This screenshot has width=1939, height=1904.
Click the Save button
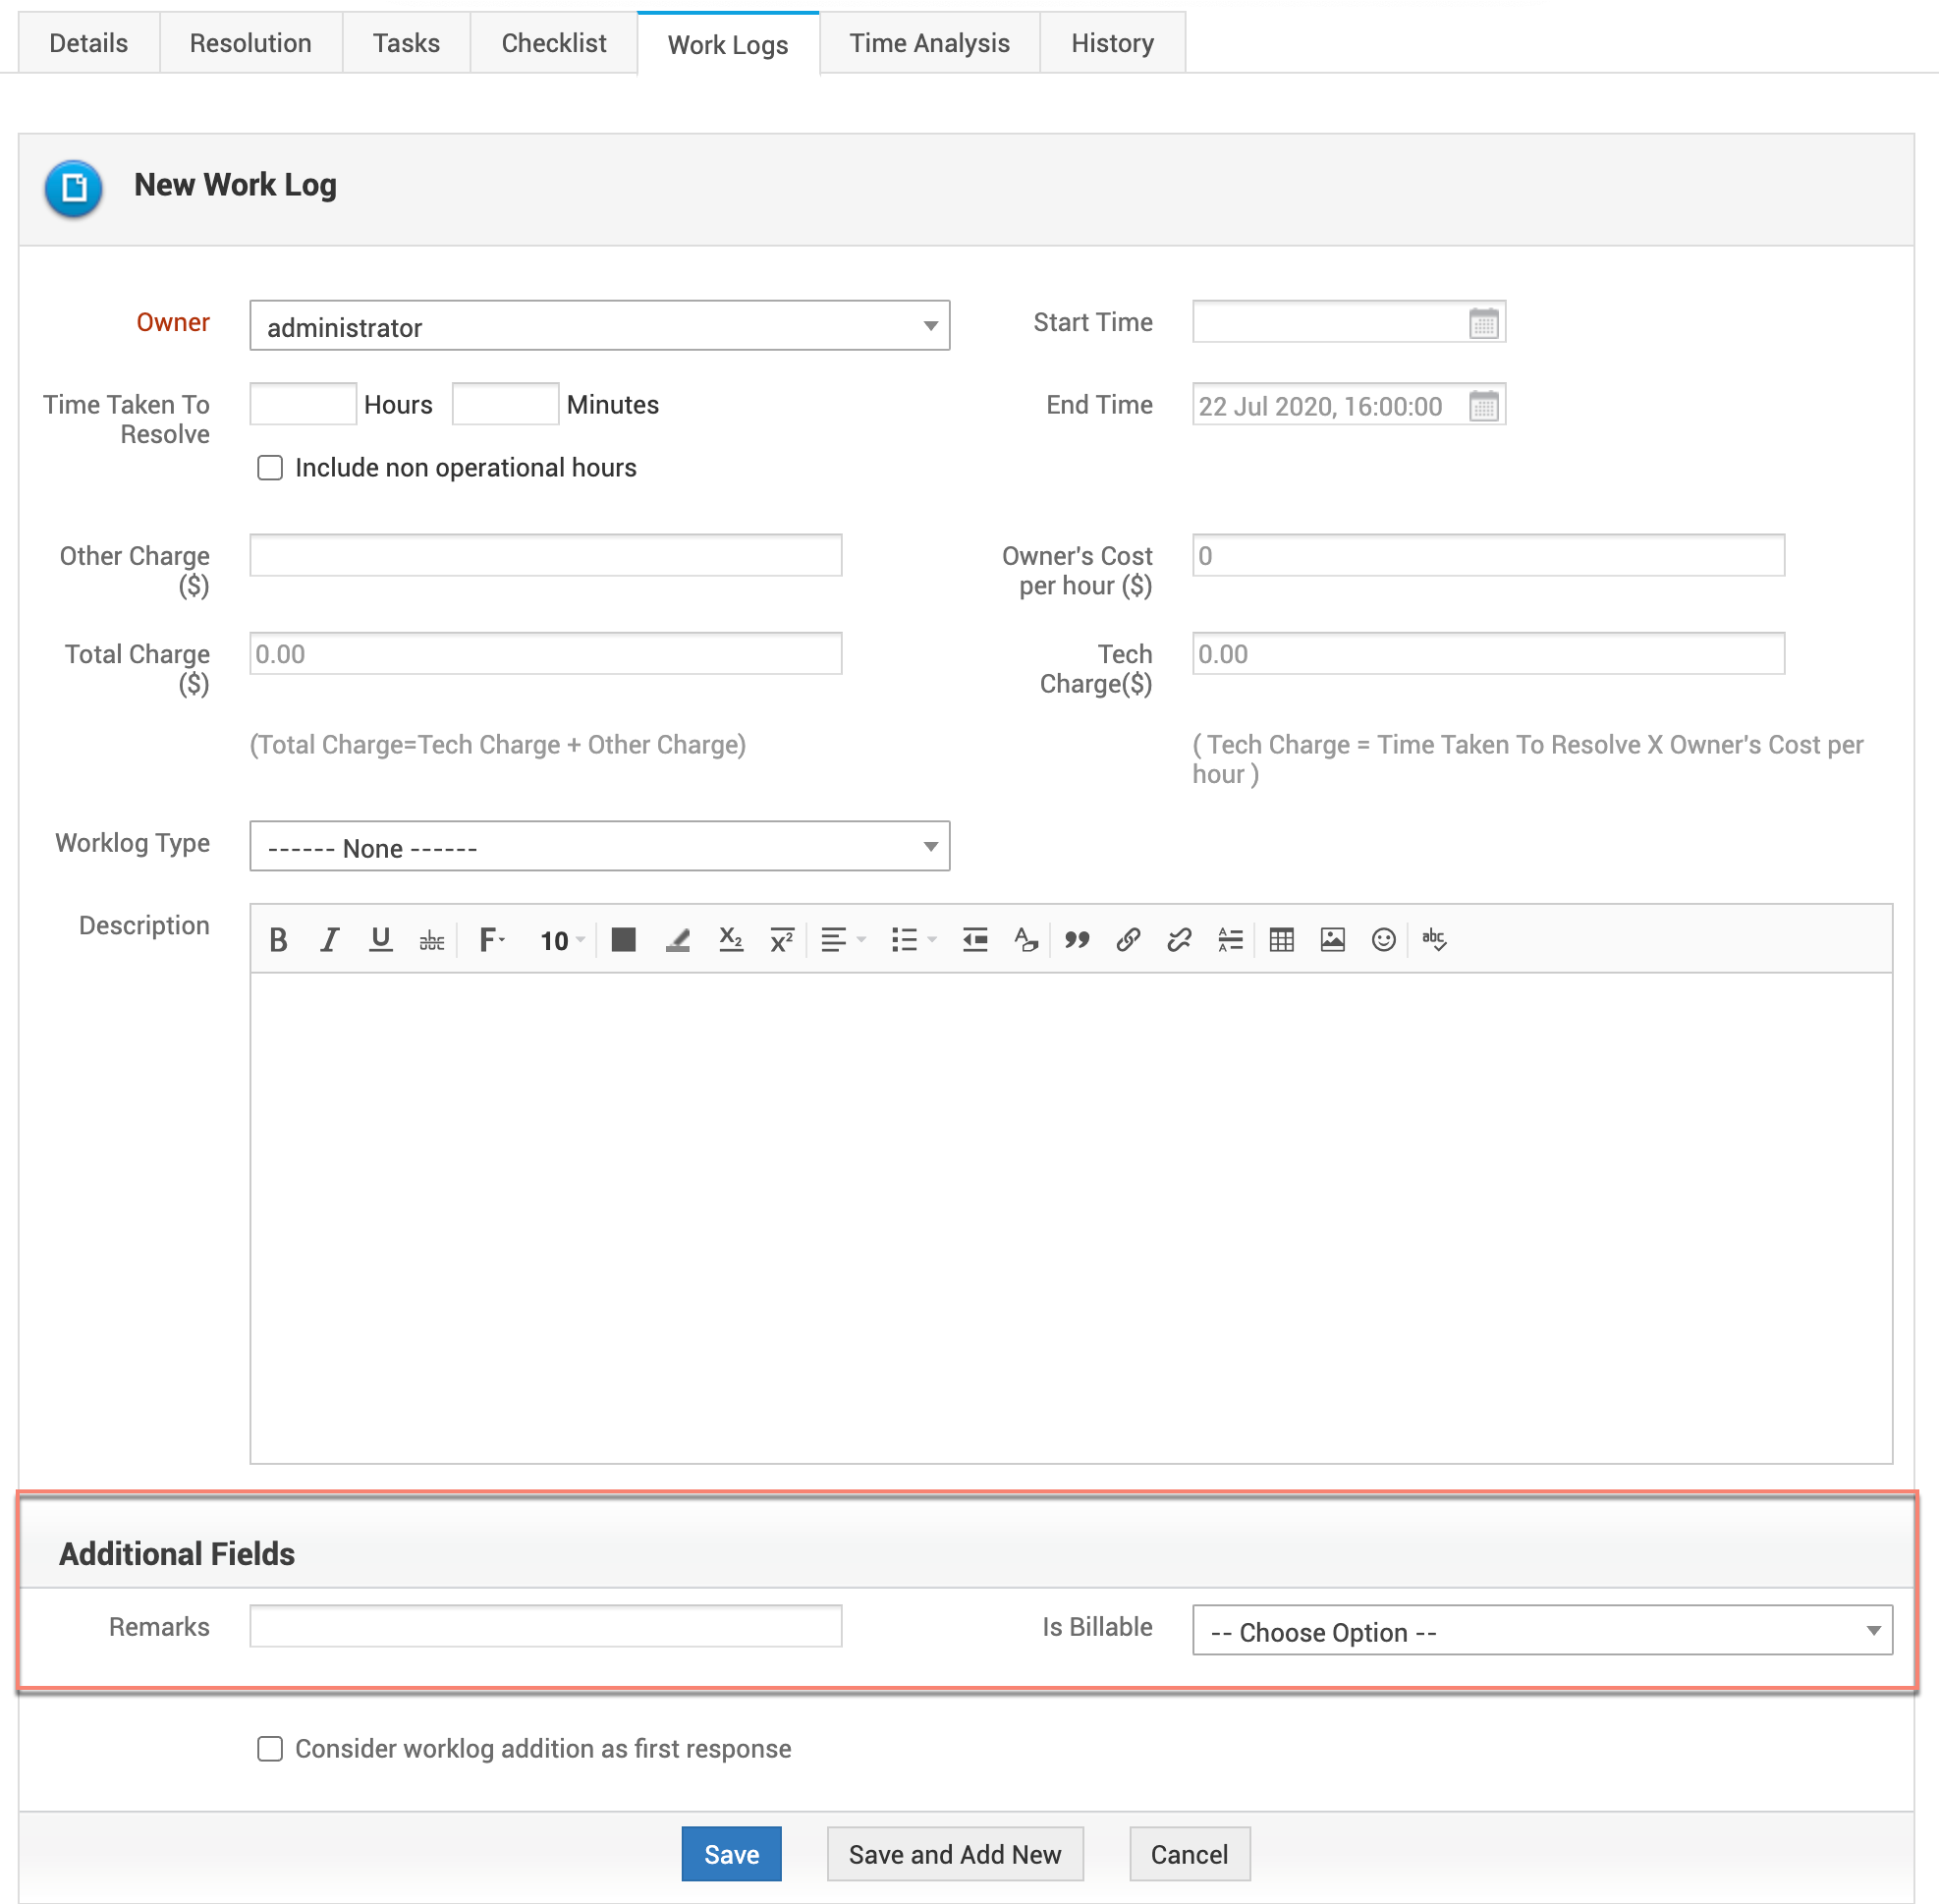[x=731, y=1855]
